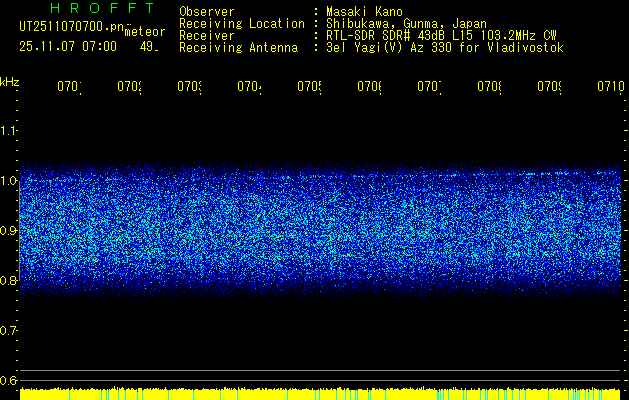This screenshot has width=629, height=400.
Task: Click the 0710 time marker on axis
Action: click(x=609, y=87)
